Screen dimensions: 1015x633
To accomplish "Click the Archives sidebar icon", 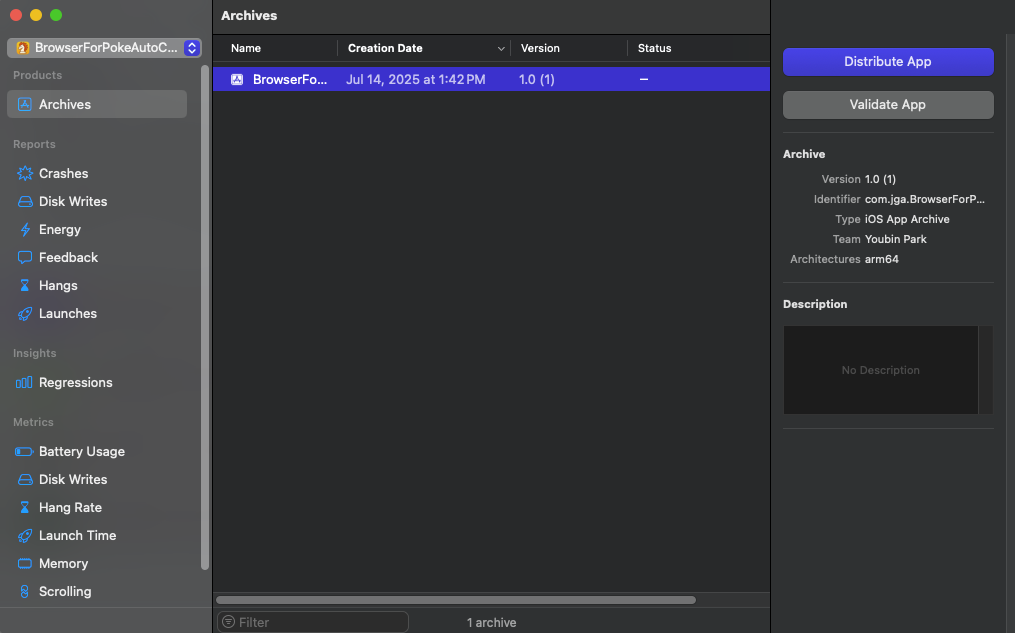I will click(25, 104).
